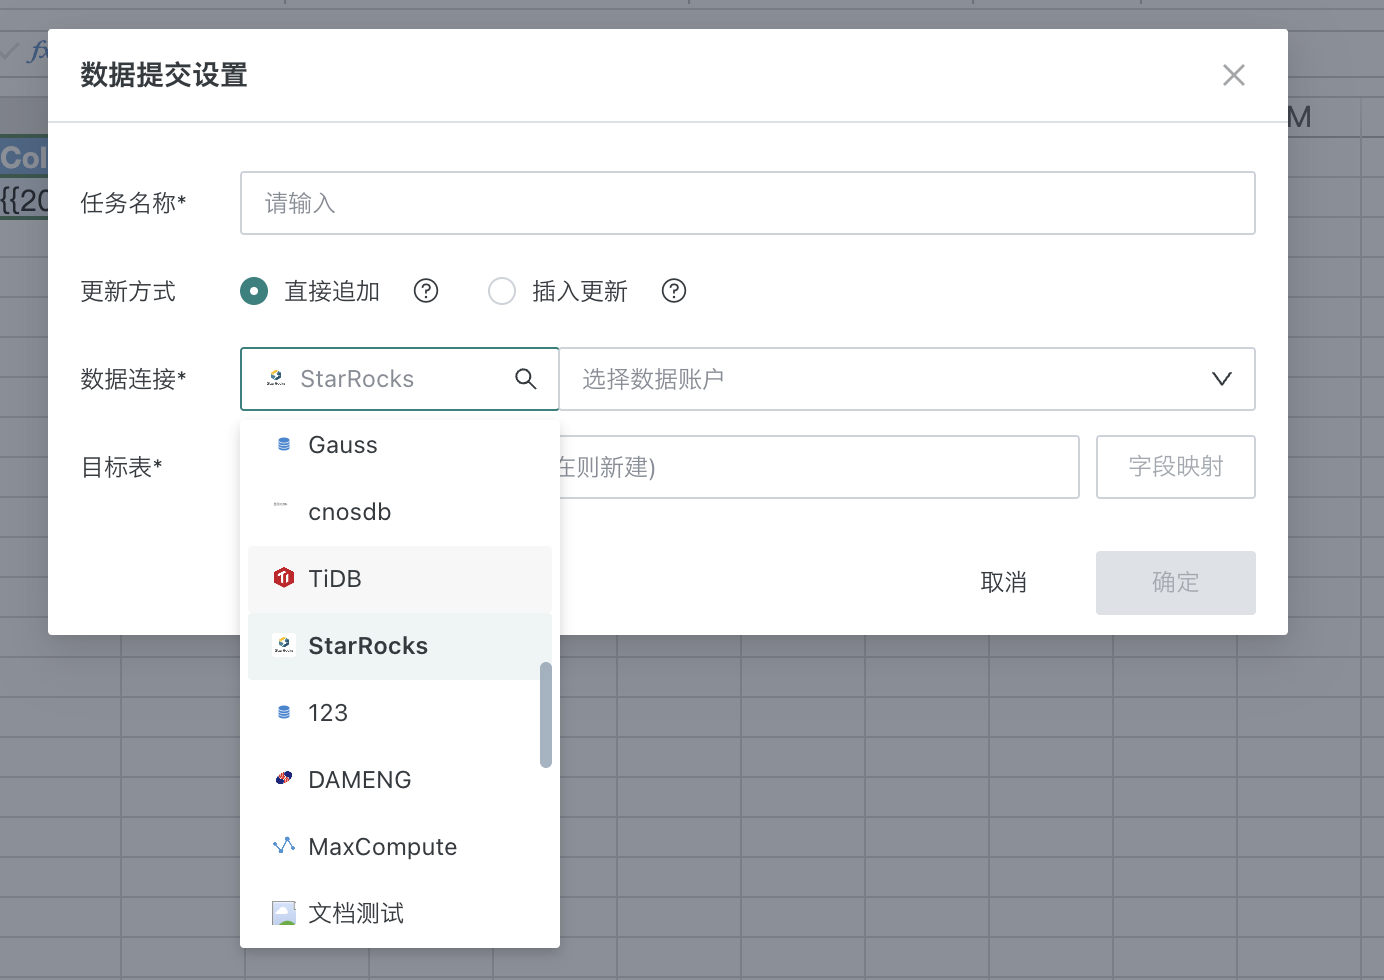The width and height of the screenshot is (1384, 980).
Task: Select the 插入更新 radio button
Action: (x=502, y=291)
